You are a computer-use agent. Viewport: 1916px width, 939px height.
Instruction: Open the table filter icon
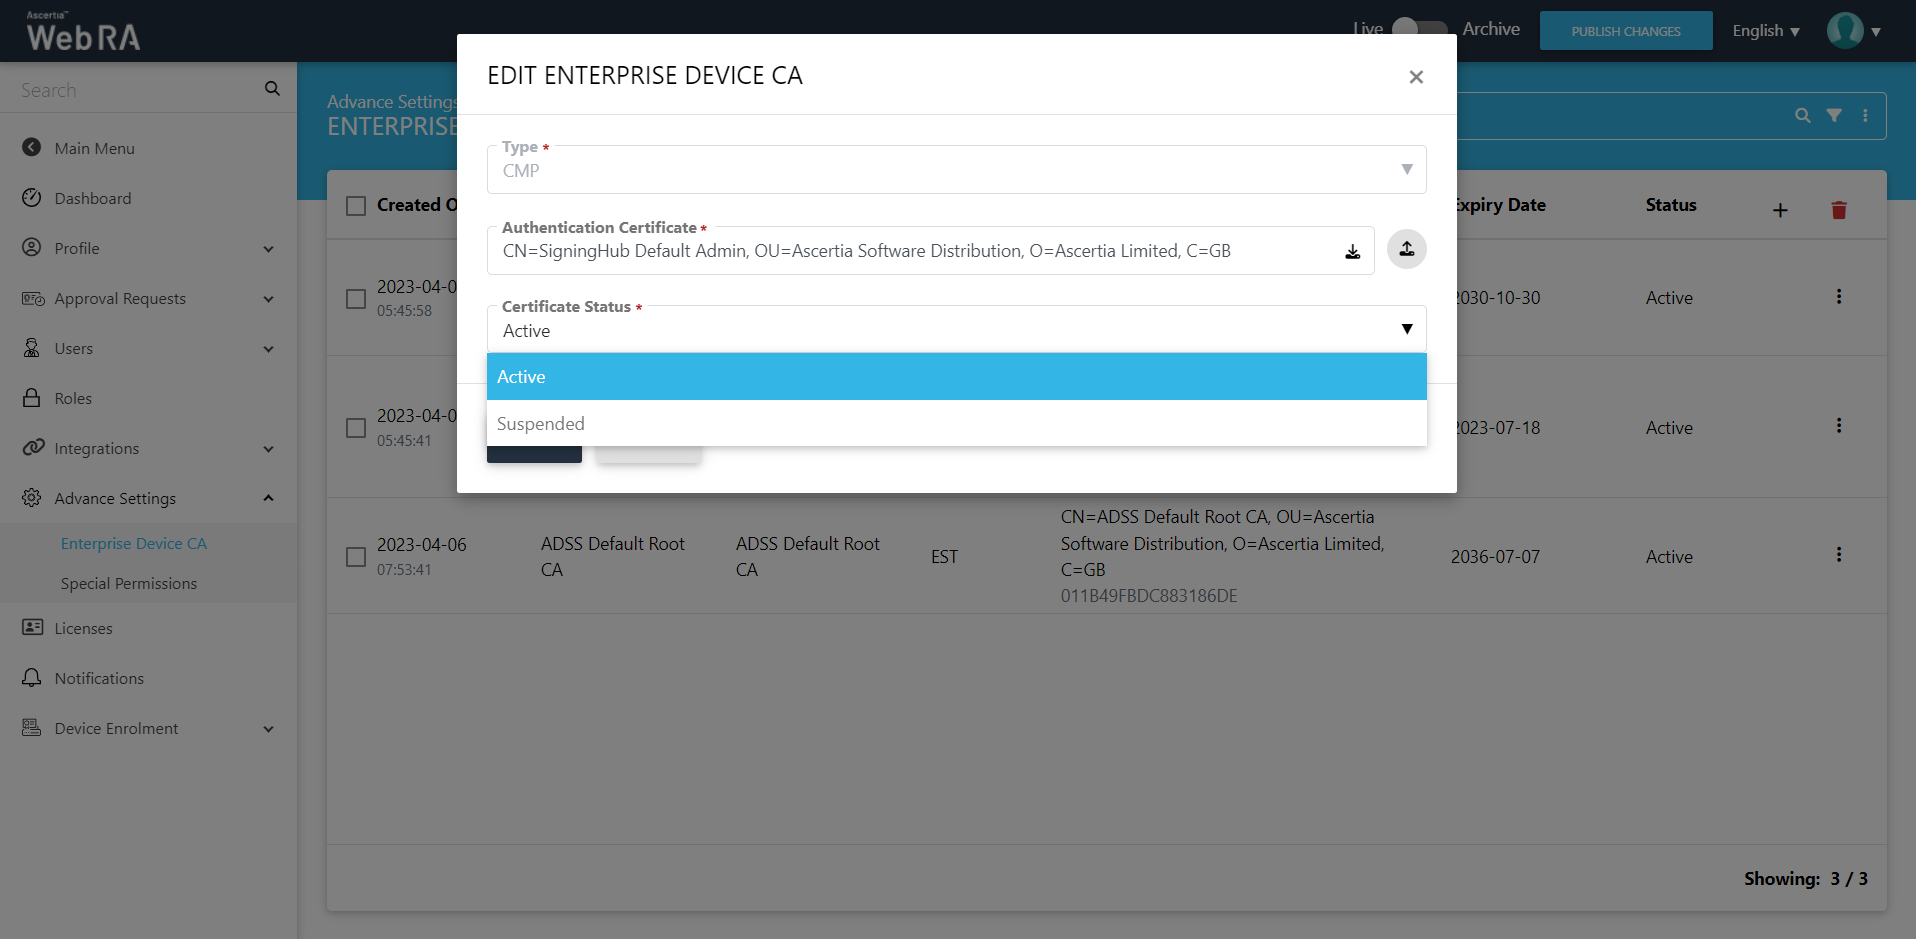pos(1834,116)
